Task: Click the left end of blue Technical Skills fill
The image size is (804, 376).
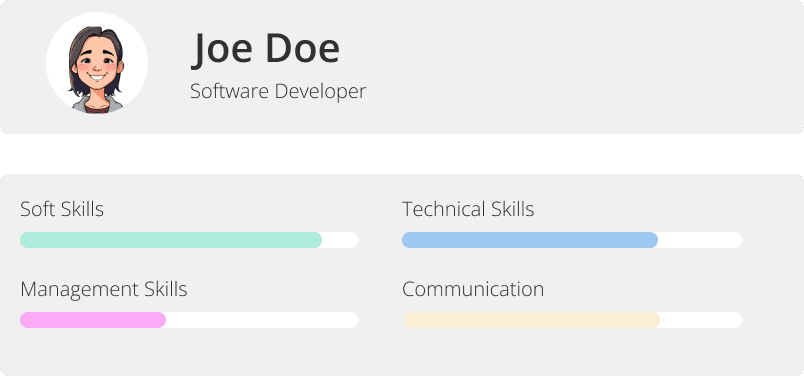Action: point(407,240)
